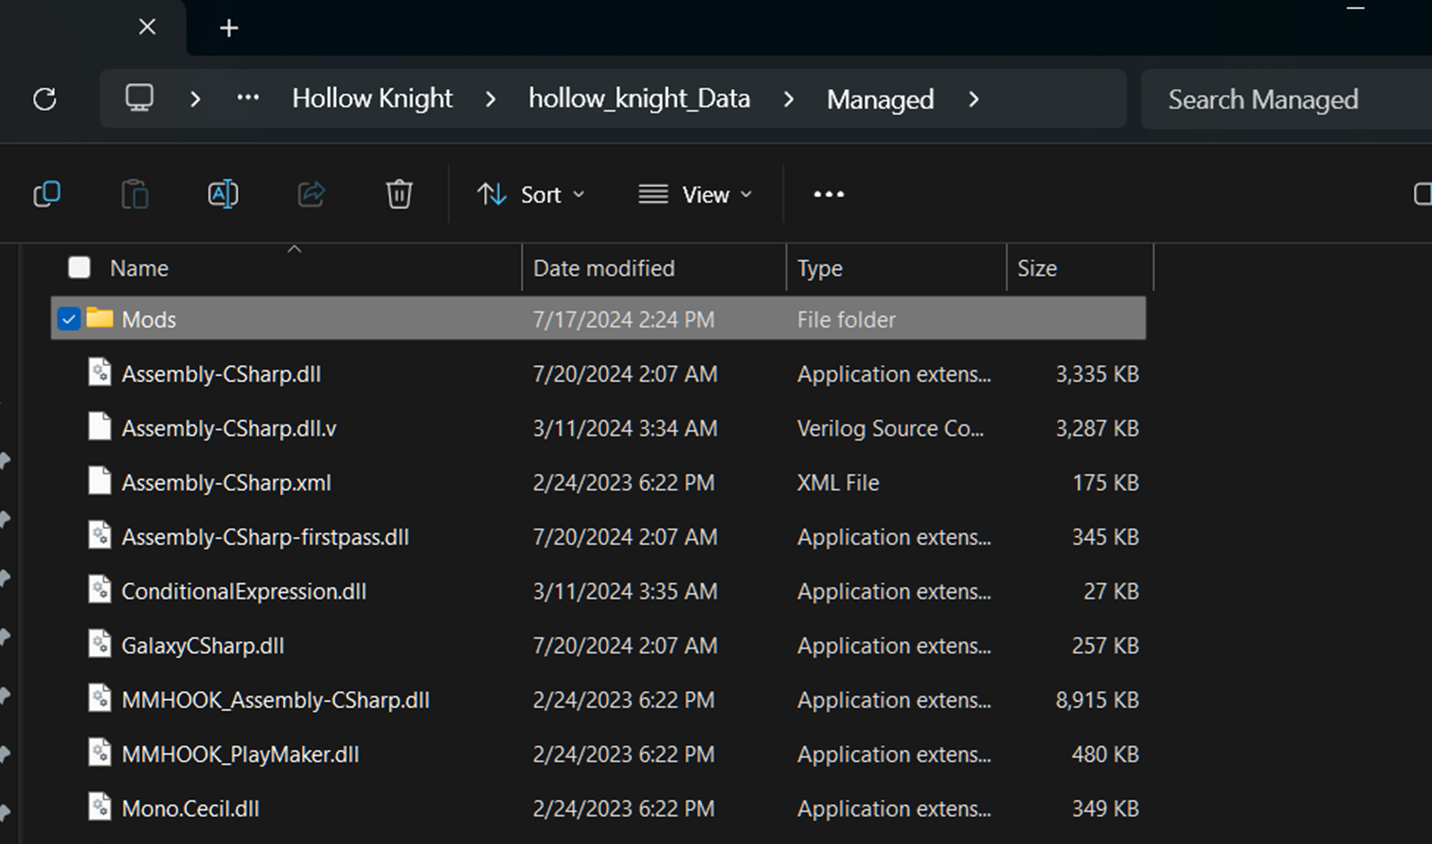Click the Search Managed field
The image size is (1432, 844).
coord(1286,99)
